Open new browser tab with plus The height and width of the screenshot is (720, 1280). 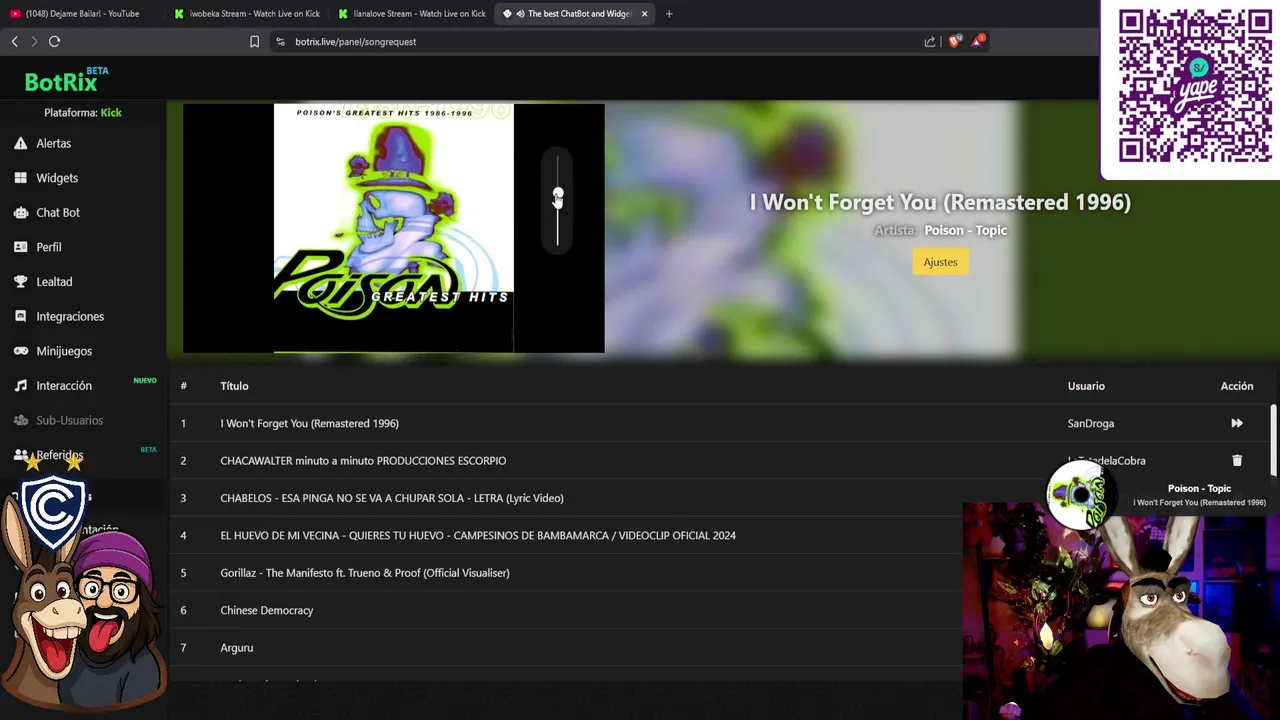click(x=669, y=14)
